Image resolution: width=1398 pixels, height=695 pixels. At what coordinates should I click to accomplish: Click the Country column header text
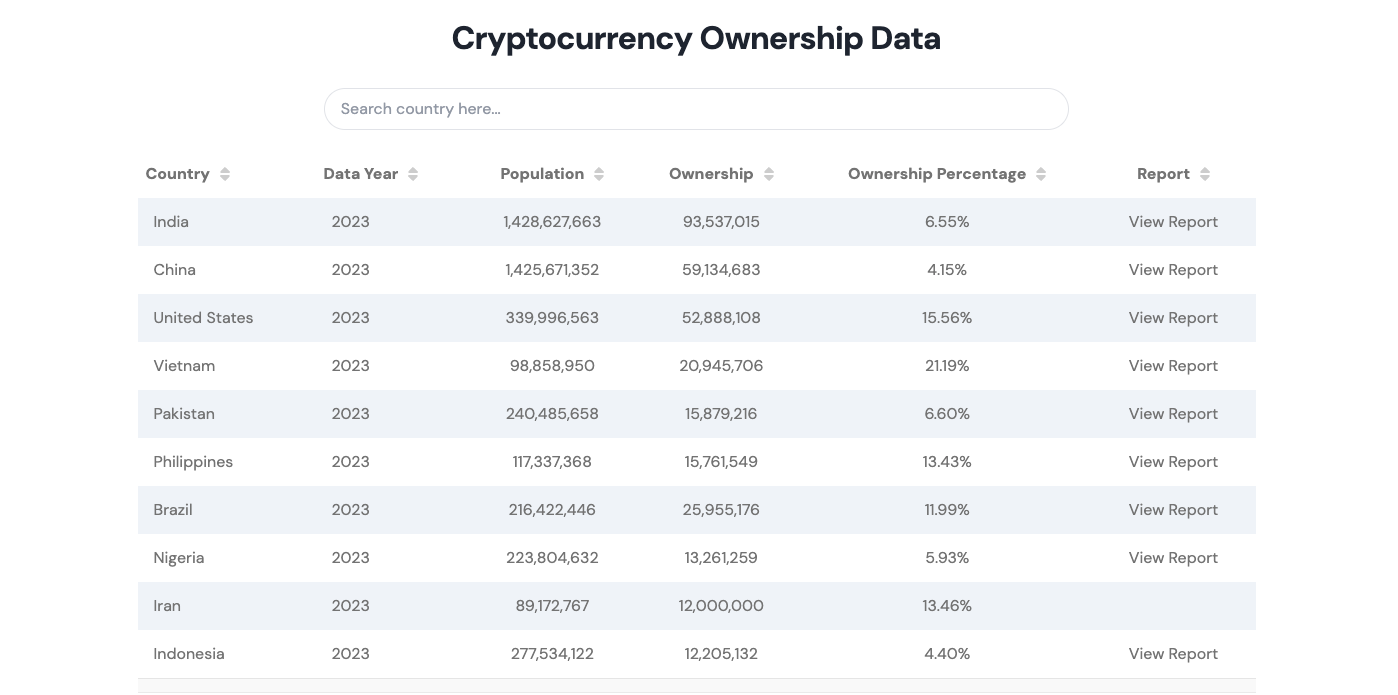pos(177,174)
